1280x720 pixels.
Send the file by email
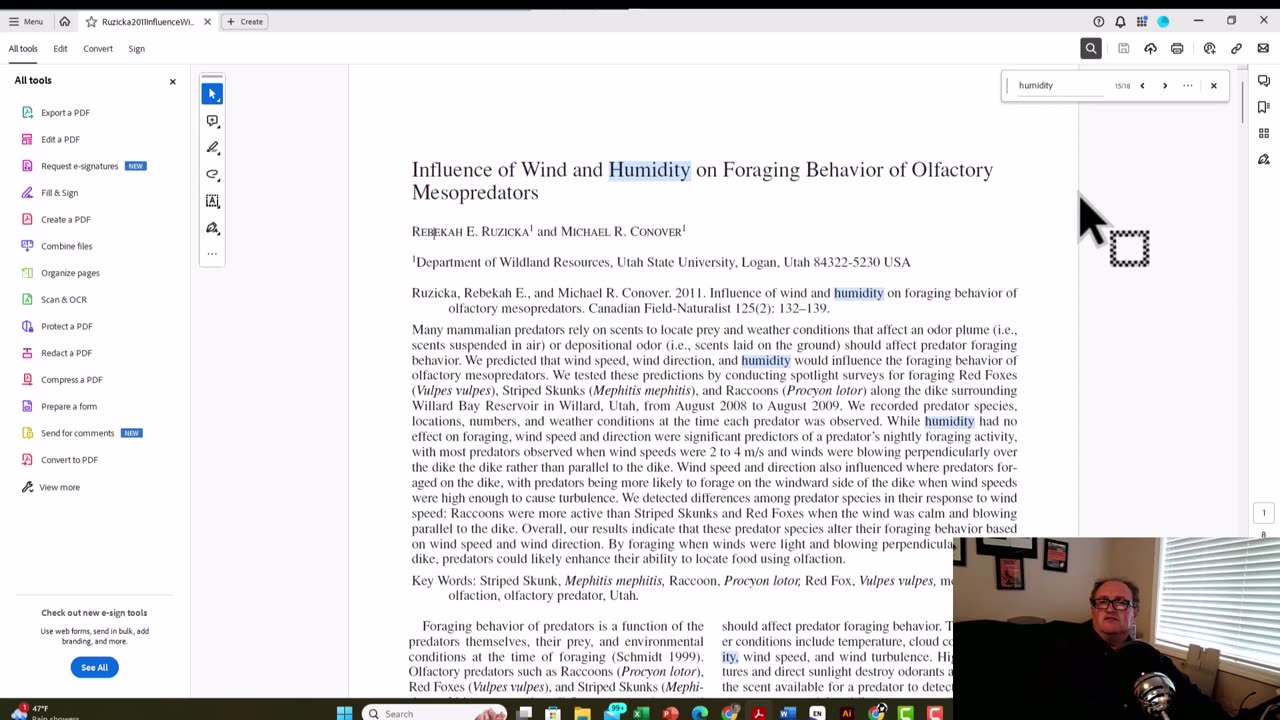(x=1263, y=48)
